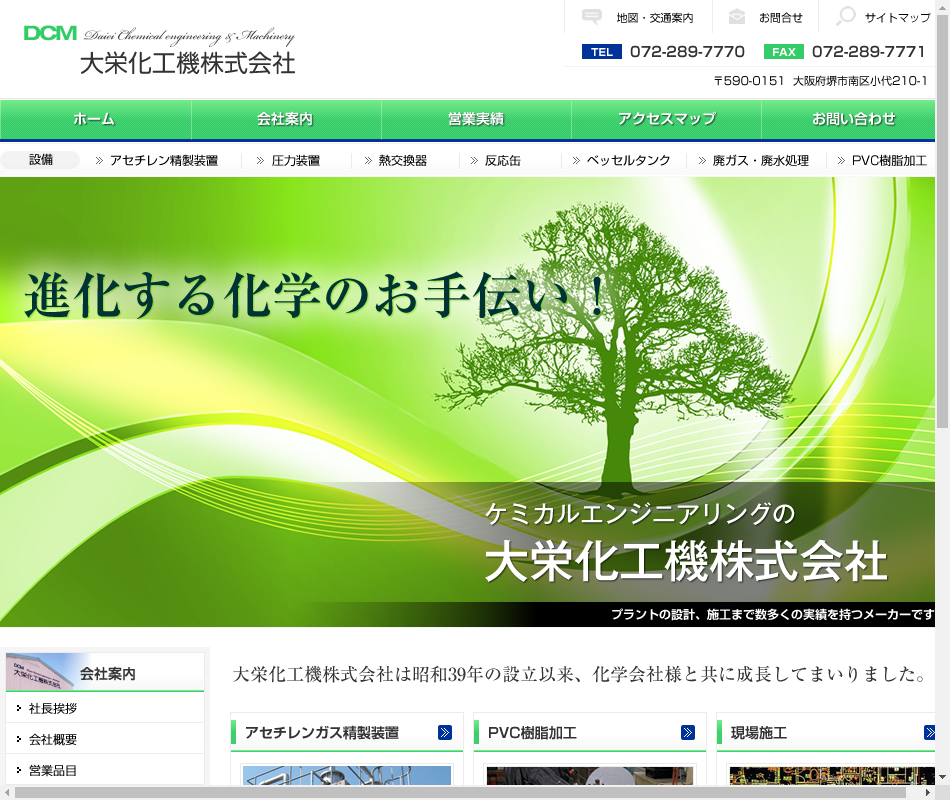Go to アクセスマップ in main menu
Screen dimensions: 950x800
point(666,119)
